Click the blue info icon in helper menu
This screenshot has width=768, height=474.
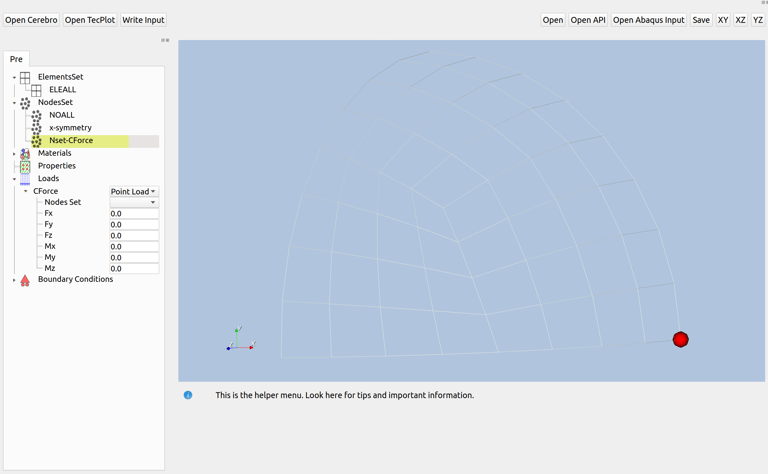click(188, 395)
